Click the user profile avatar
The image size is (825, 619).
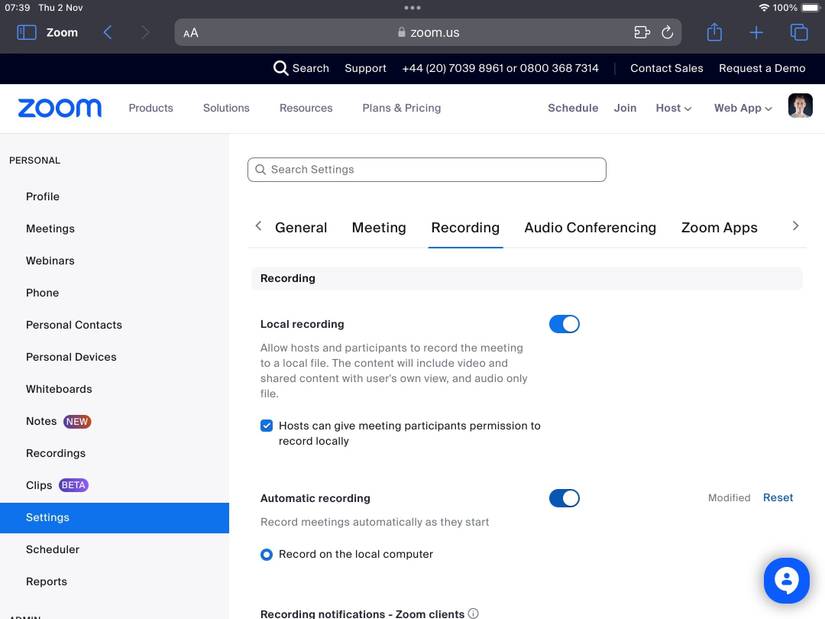click(800, 106)
